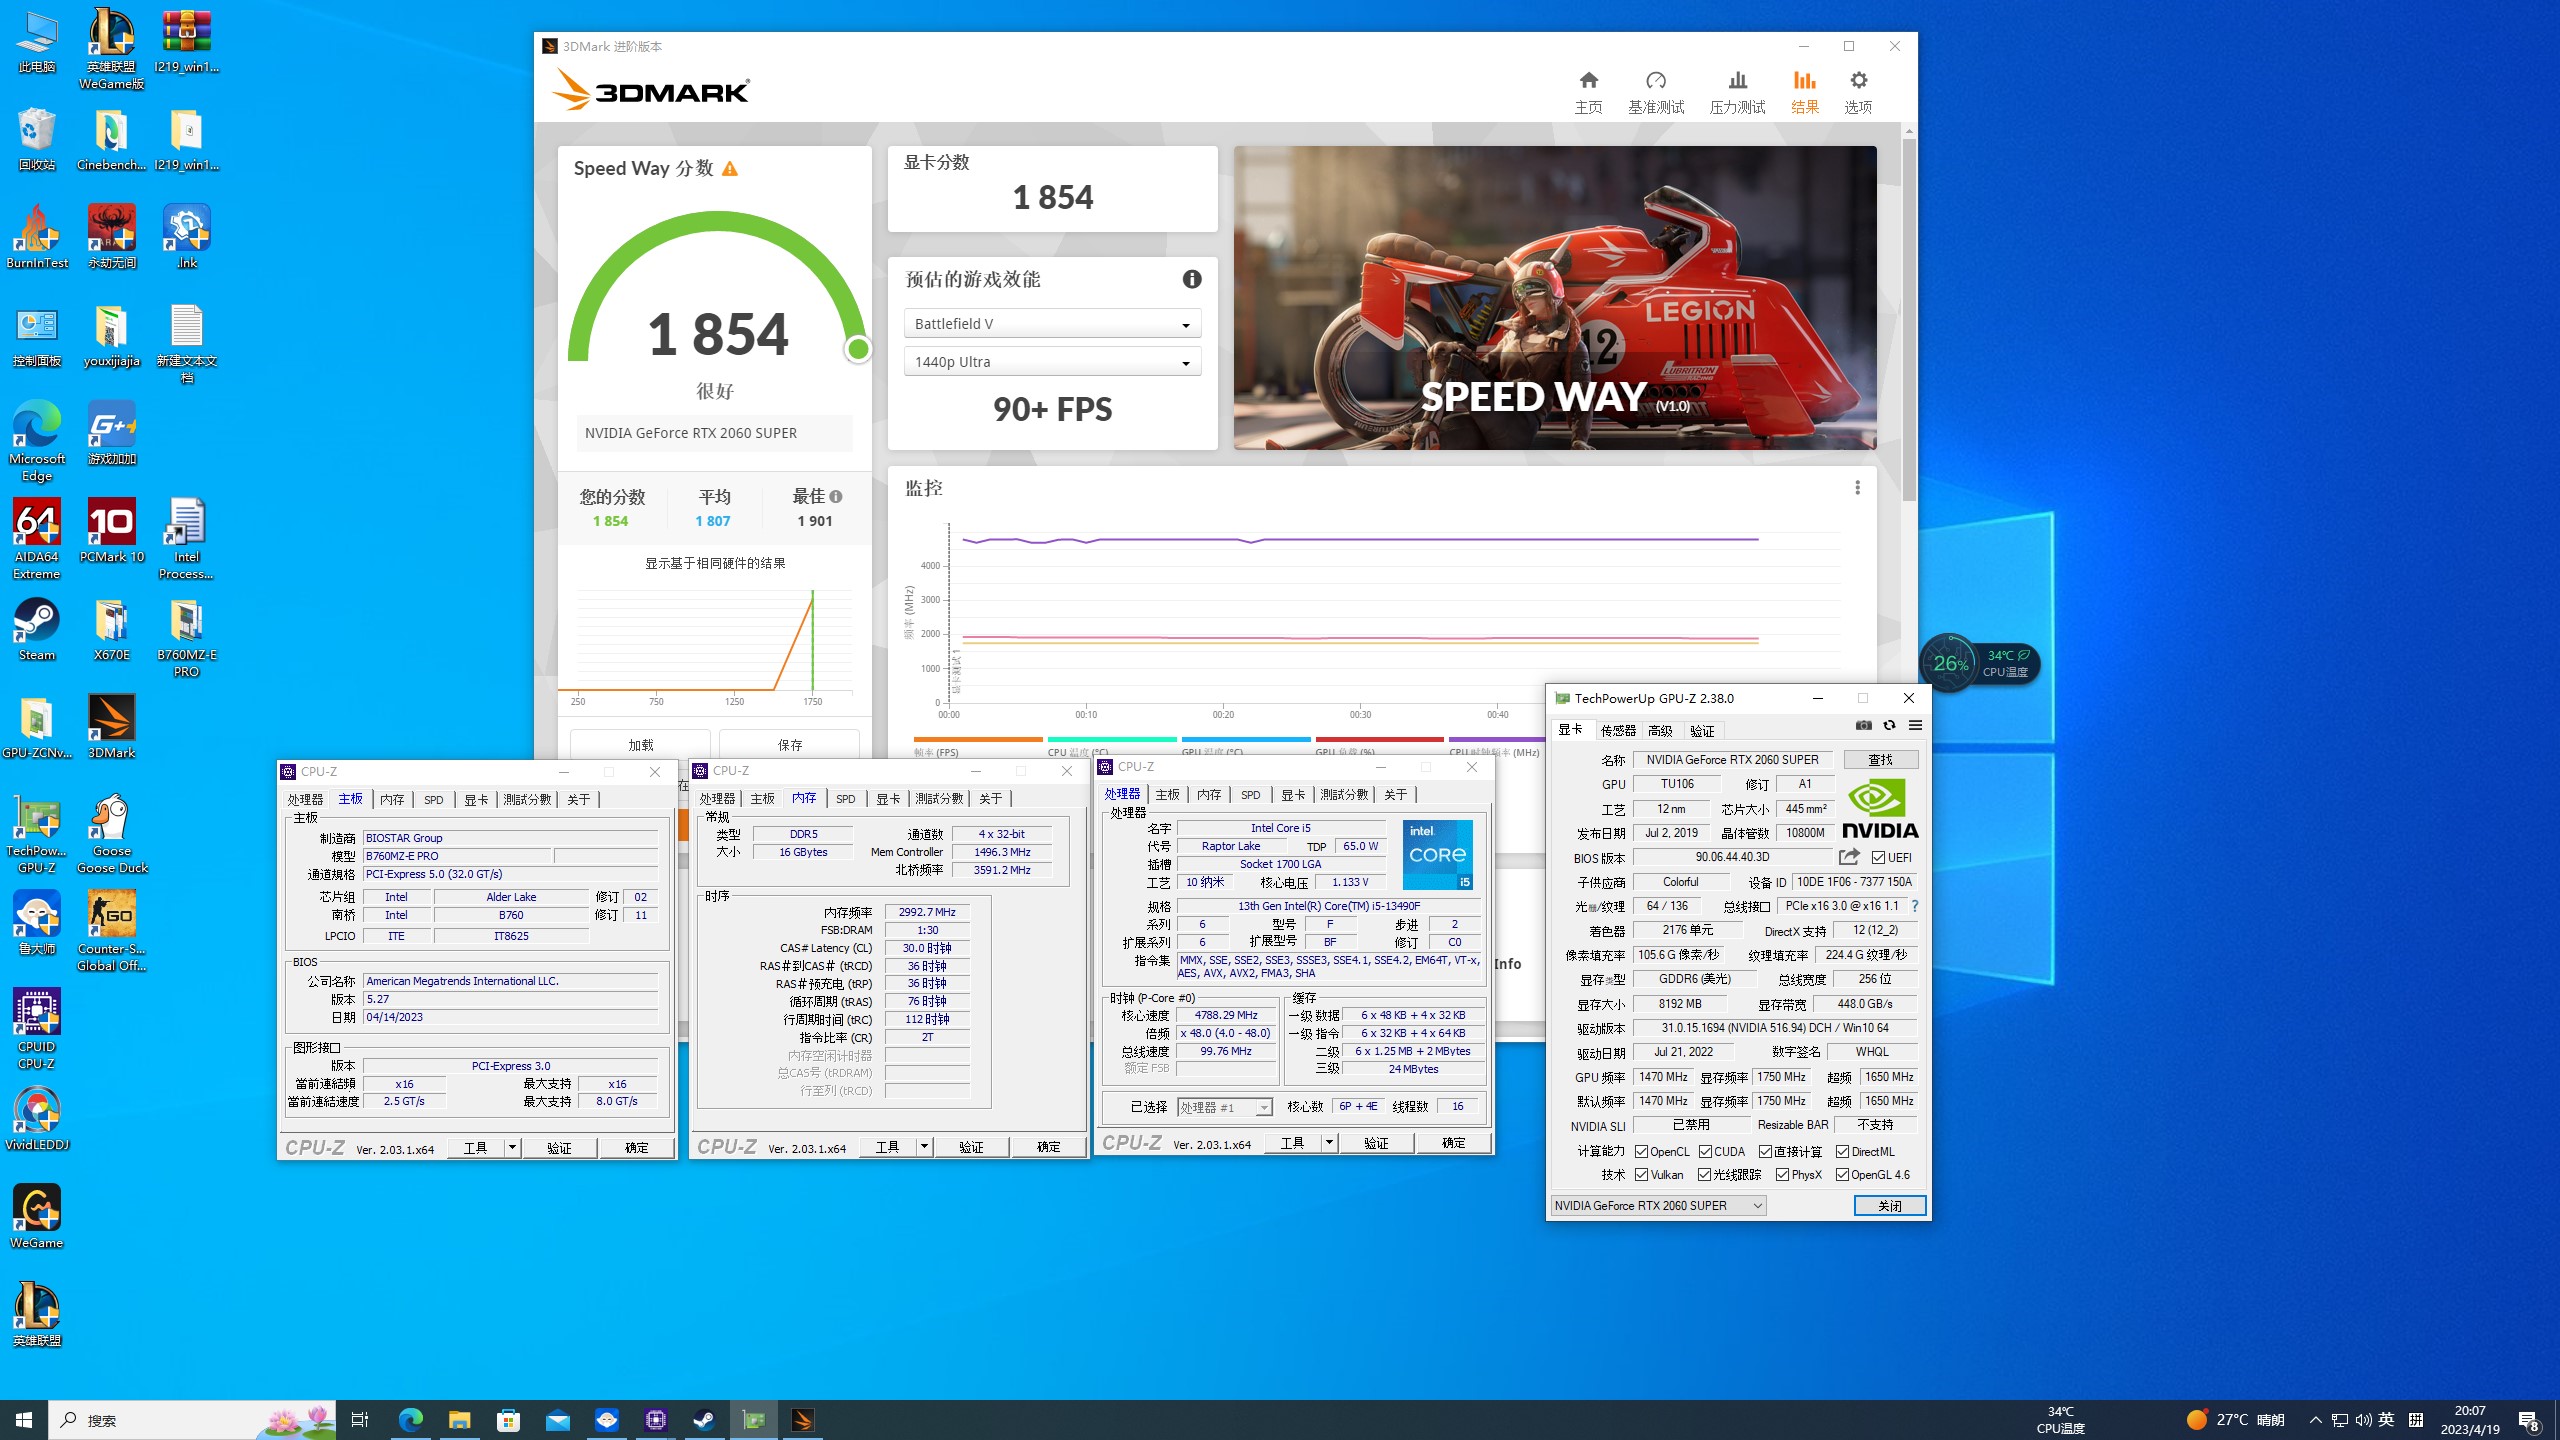The image size is (2560, 1440).
Task: Open the 高级 tab in GPU-Z
Action: 1660,731
